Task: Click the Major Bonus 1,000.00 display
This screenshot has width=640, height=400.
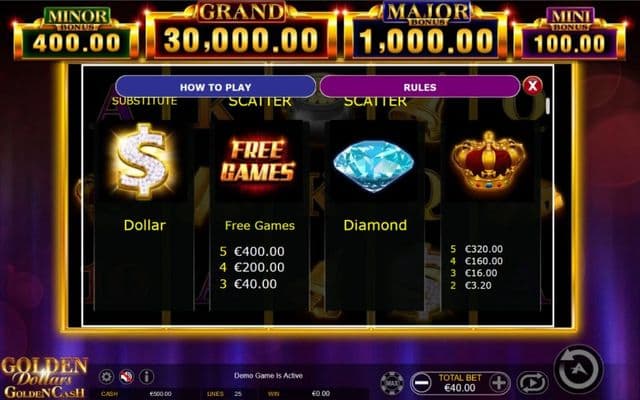Action: 426,32
